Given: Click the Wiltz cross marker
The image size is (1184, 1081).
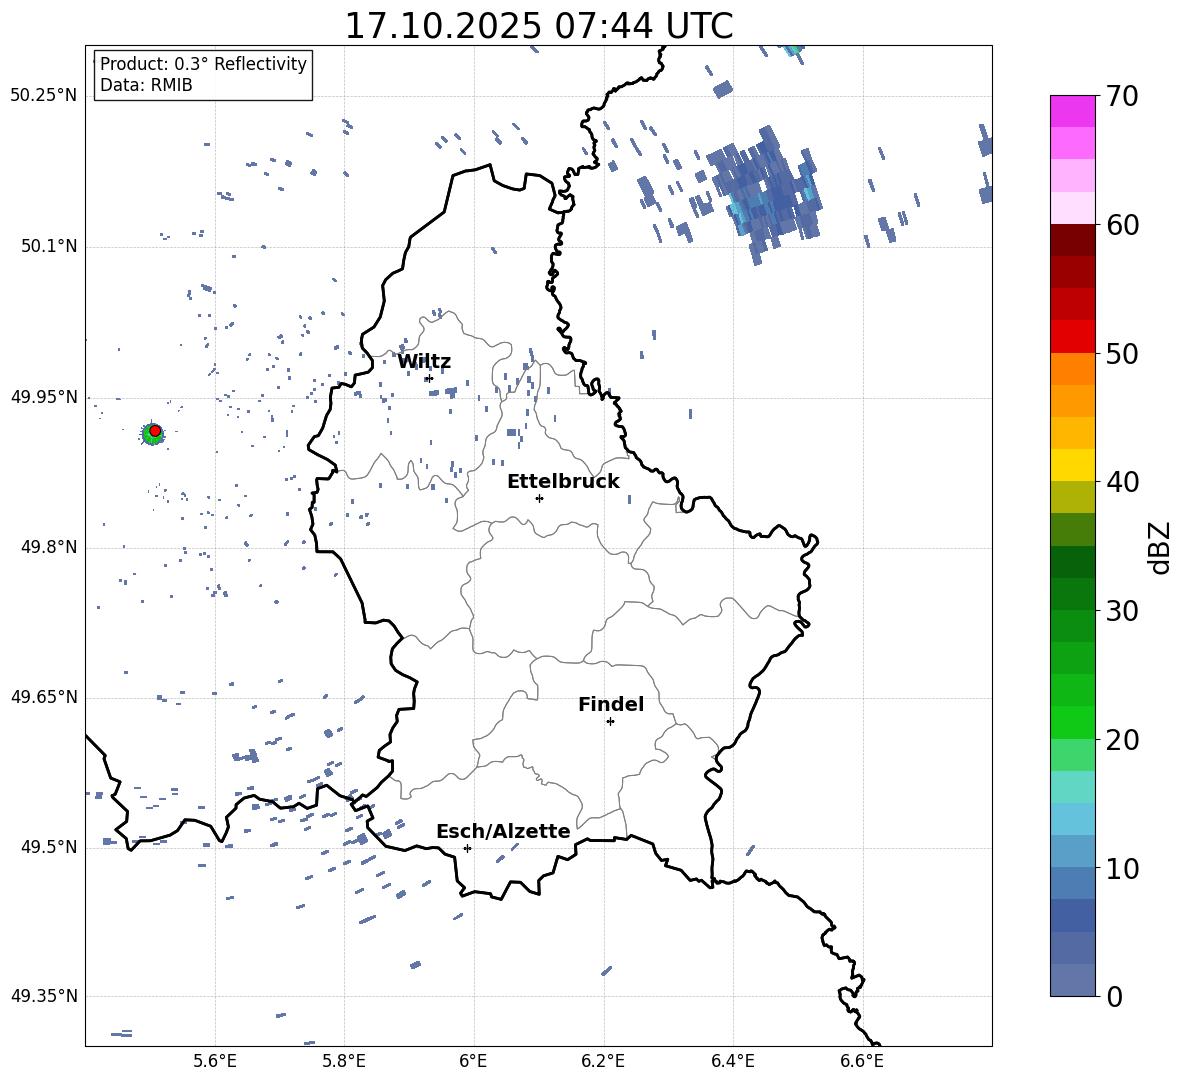Looking at the screenshot, I should (429, 378).
